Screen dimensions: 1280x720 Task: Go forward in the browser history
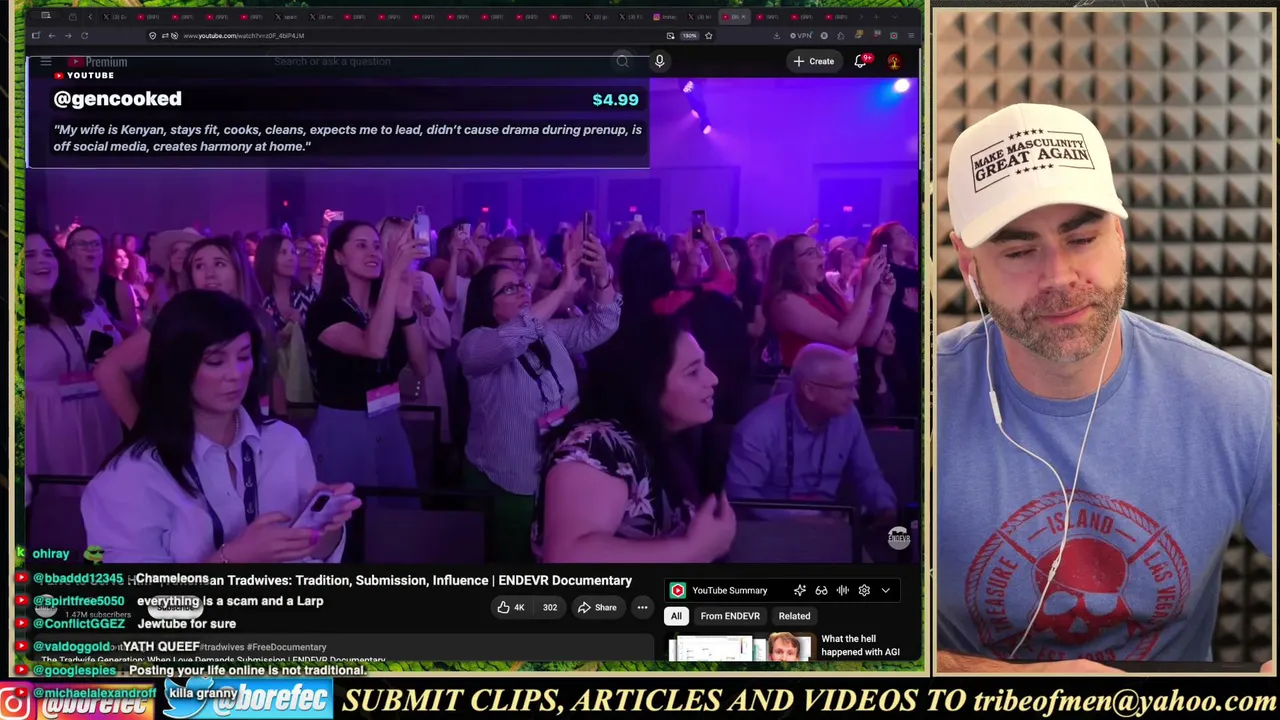click(67, 36)
